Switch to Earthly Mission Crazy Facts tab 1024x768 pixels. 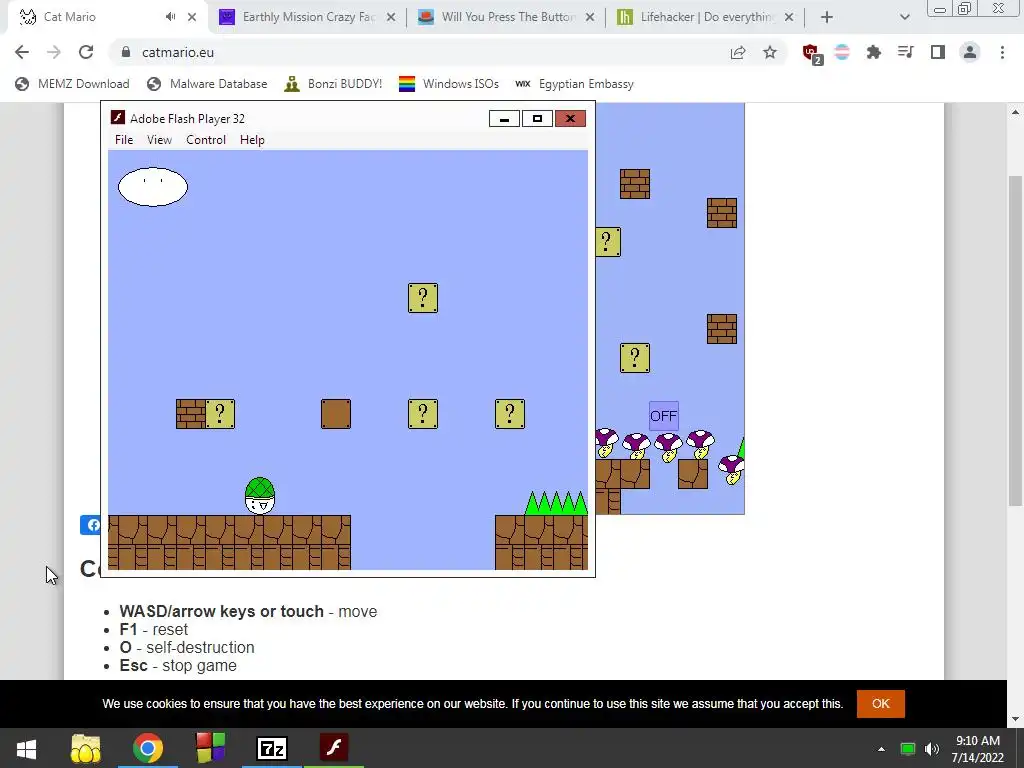[x=307, y=17]
